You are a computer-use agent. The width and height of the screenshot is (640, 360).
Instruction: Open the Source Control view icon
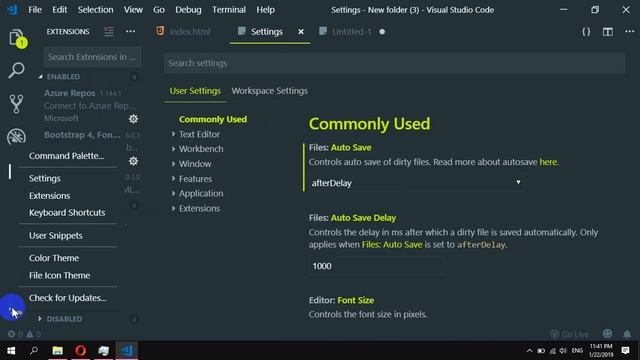pyautogui.click(x=16, y=104)
